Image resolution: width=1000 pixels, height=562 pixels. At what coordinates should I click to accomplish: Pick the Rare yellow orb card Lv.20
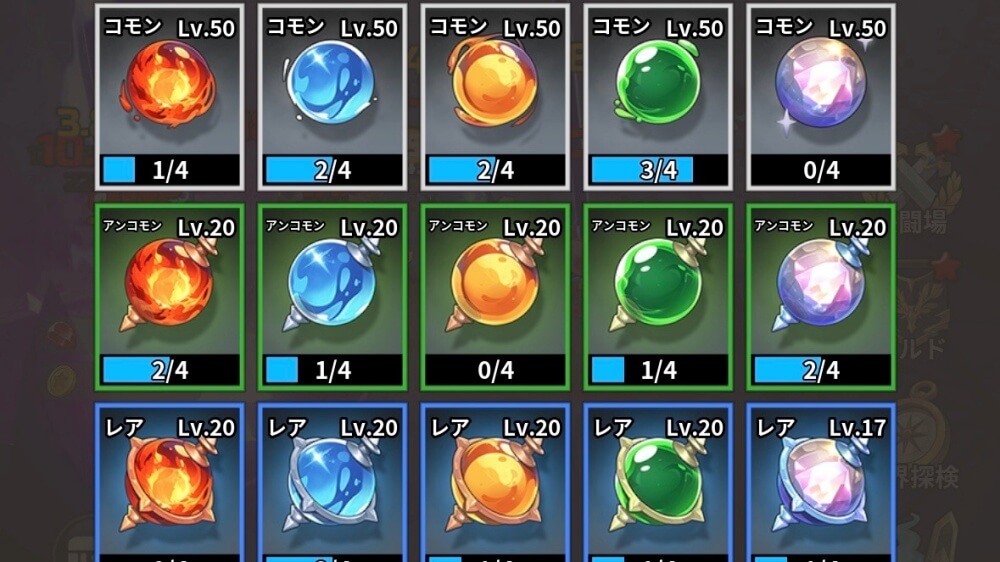point(496,483)
